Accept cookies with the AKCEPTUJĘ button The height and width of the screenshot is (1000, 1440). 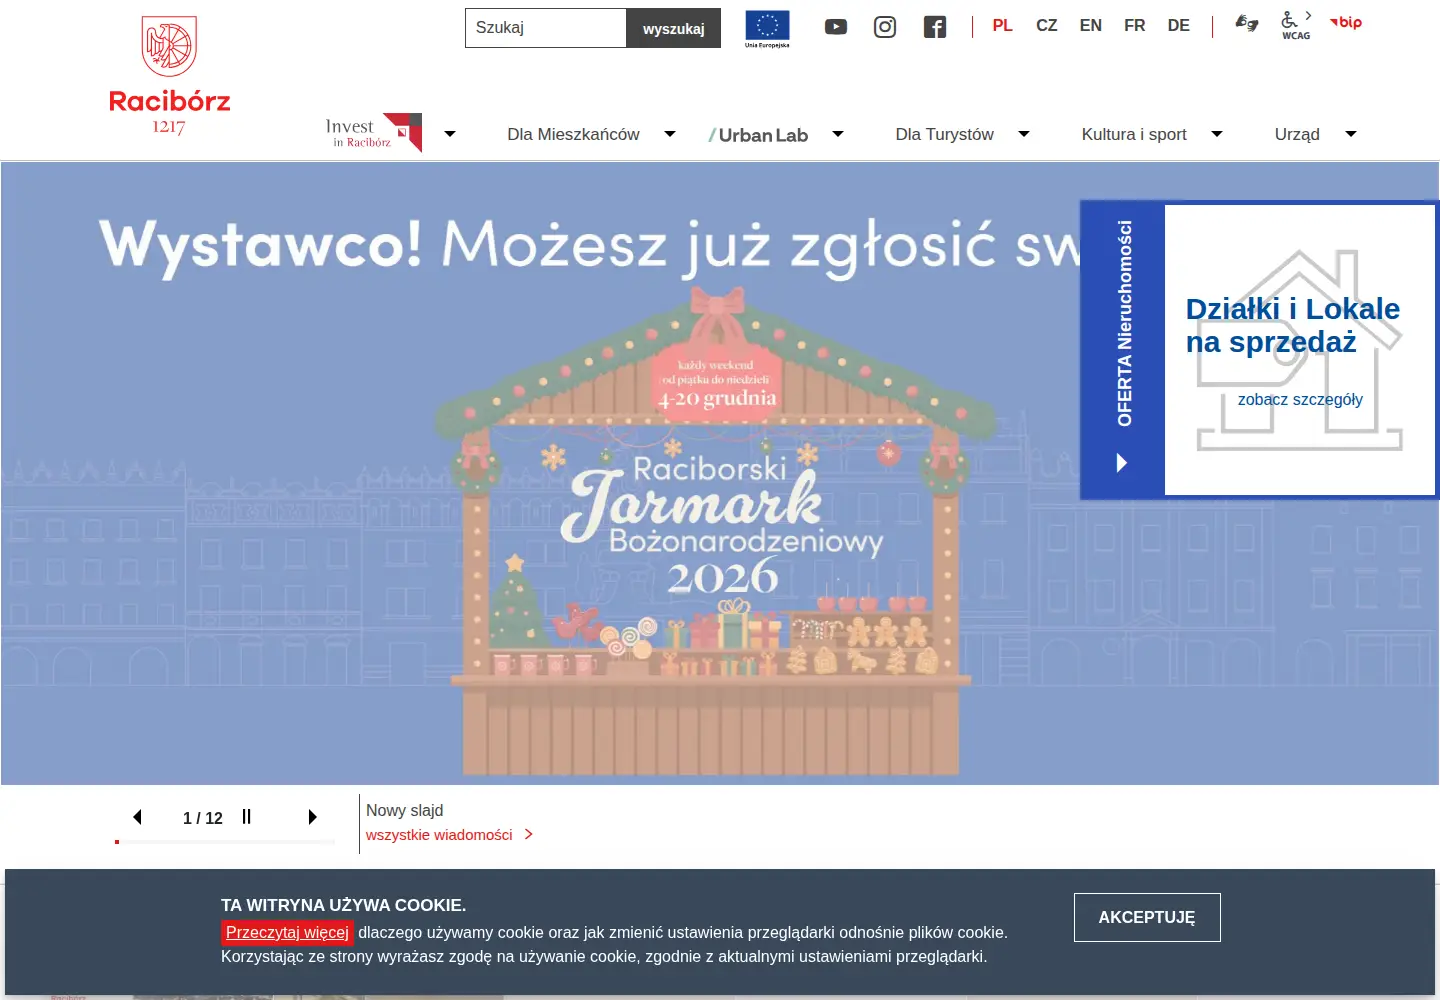pyautogui.click(x=1147, y=917)
